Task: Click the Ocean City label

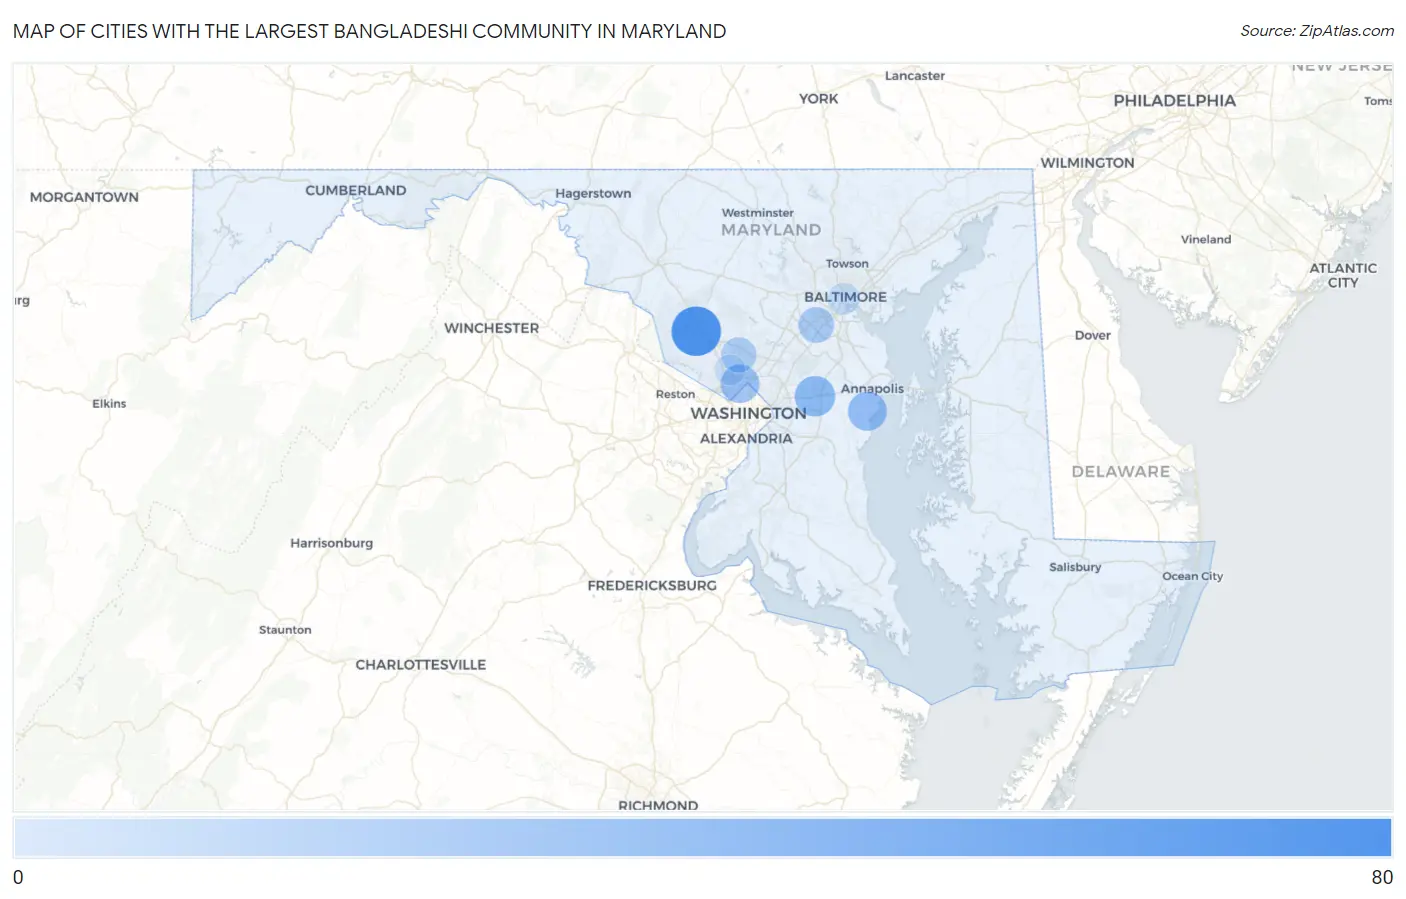Action: [x=1192, y=576]
